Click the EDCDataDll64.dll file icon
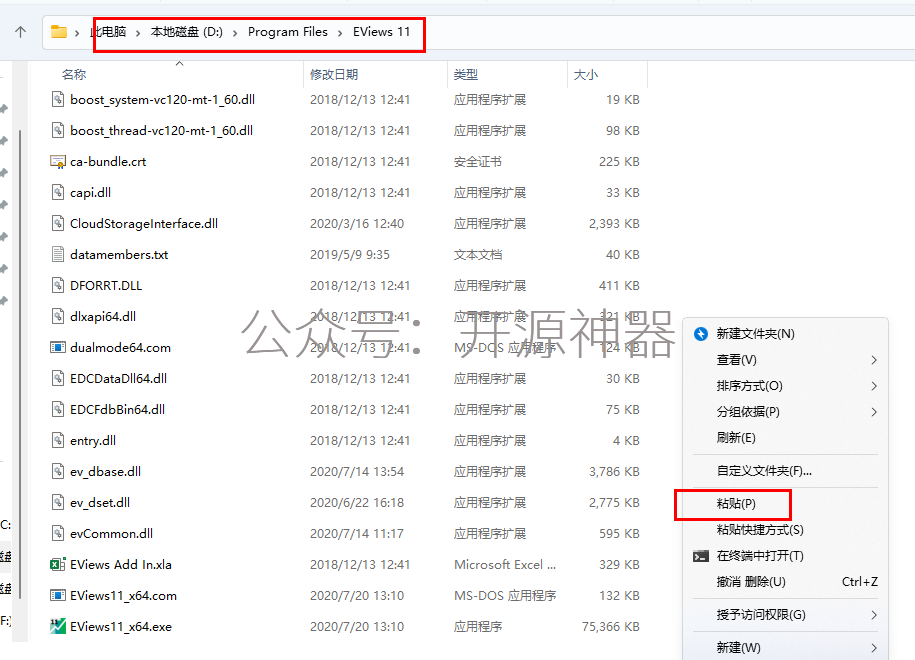Viewport: 915px width, 660px height. point(58,378)
